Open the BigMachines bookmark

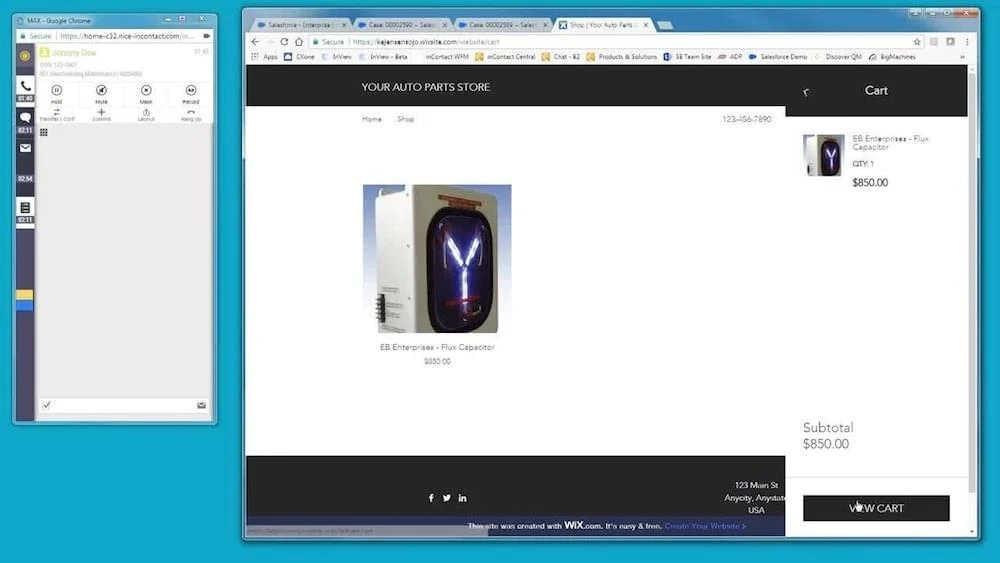coord(892,57)
